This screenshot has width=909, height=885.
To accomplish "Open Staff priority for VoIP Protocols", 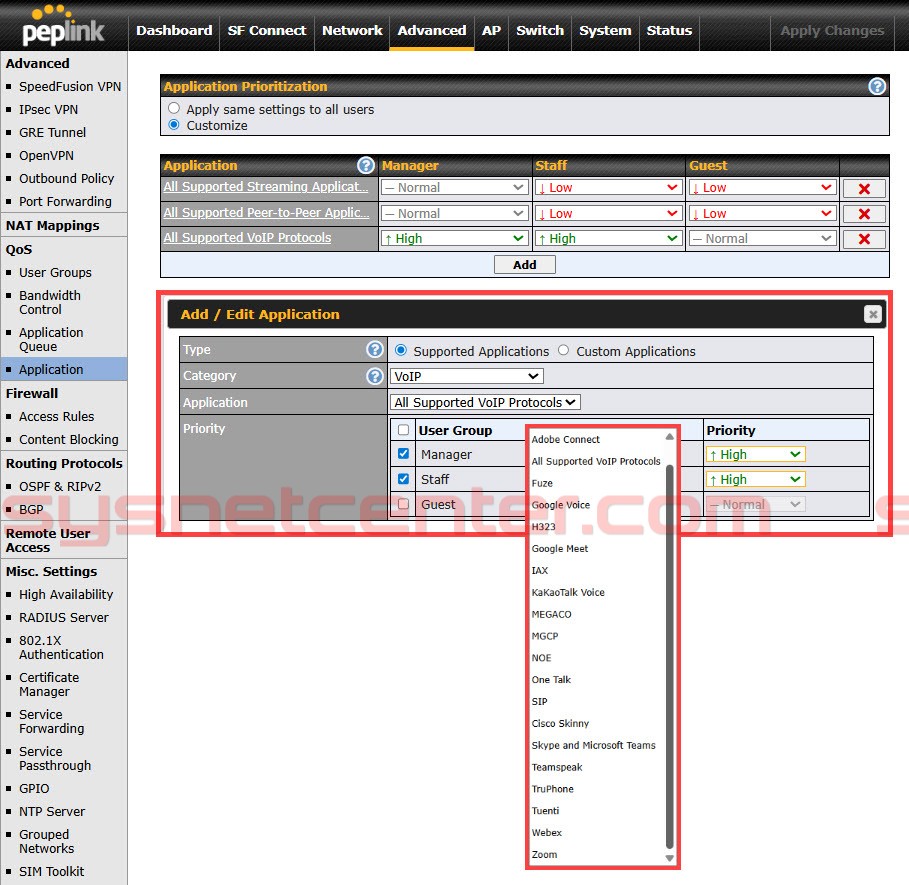I will (608, 239).
